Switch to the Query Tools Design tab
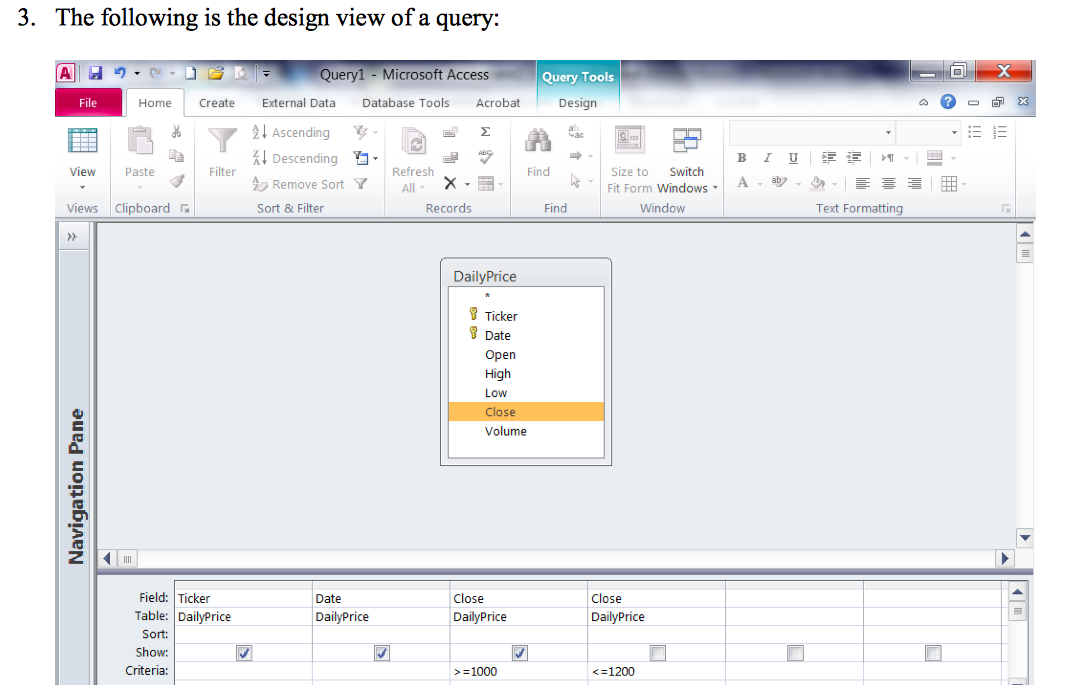 coord(578,103)
